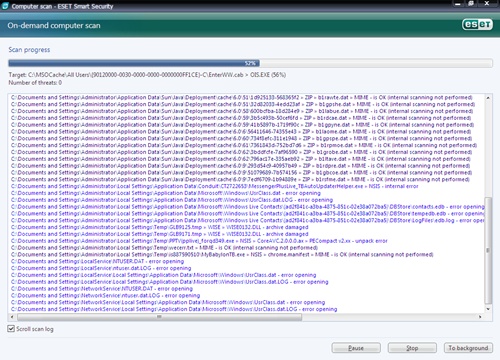Click the horizontal scrollbar right arrow
Viewport: 500px width, 360px height.
(480, 317)
